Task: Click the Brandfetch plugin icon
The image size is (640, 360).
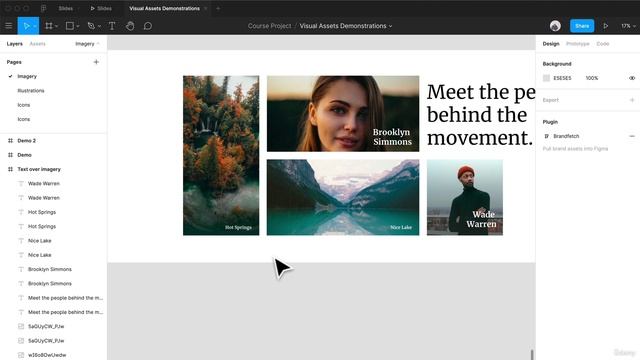Action: 547,136
